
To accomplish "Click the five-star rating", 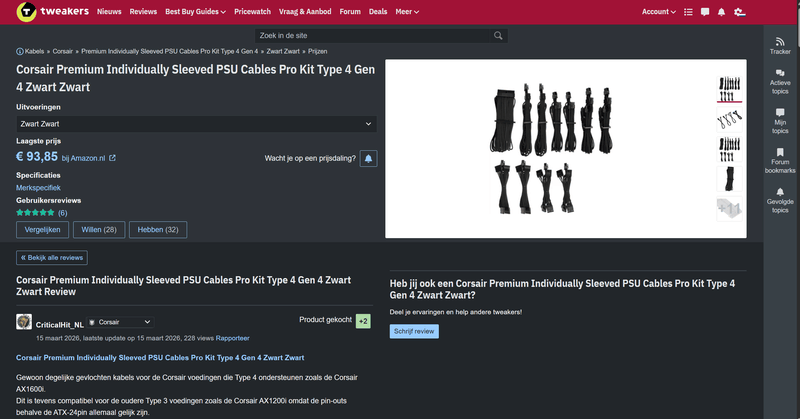I will (35, 212).
